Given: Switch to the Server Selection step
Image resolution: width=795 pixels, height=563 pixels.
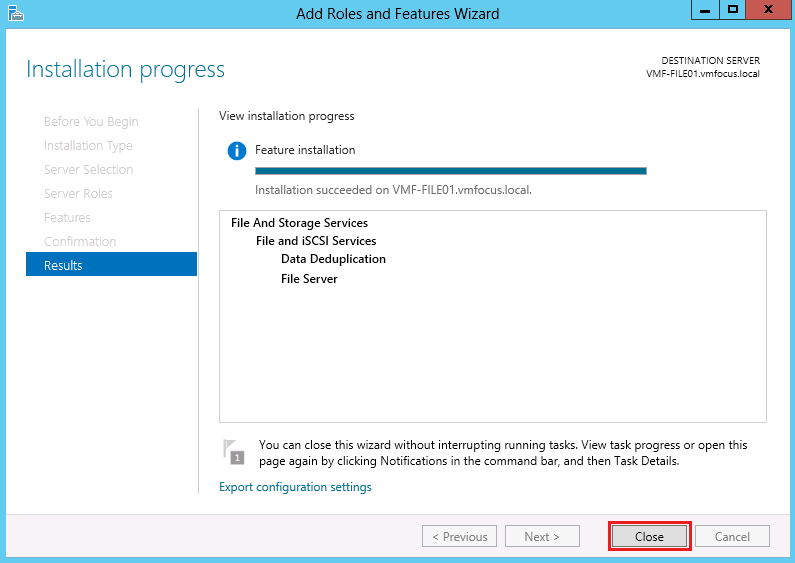Looking at the screenshot, I should 88,169.
